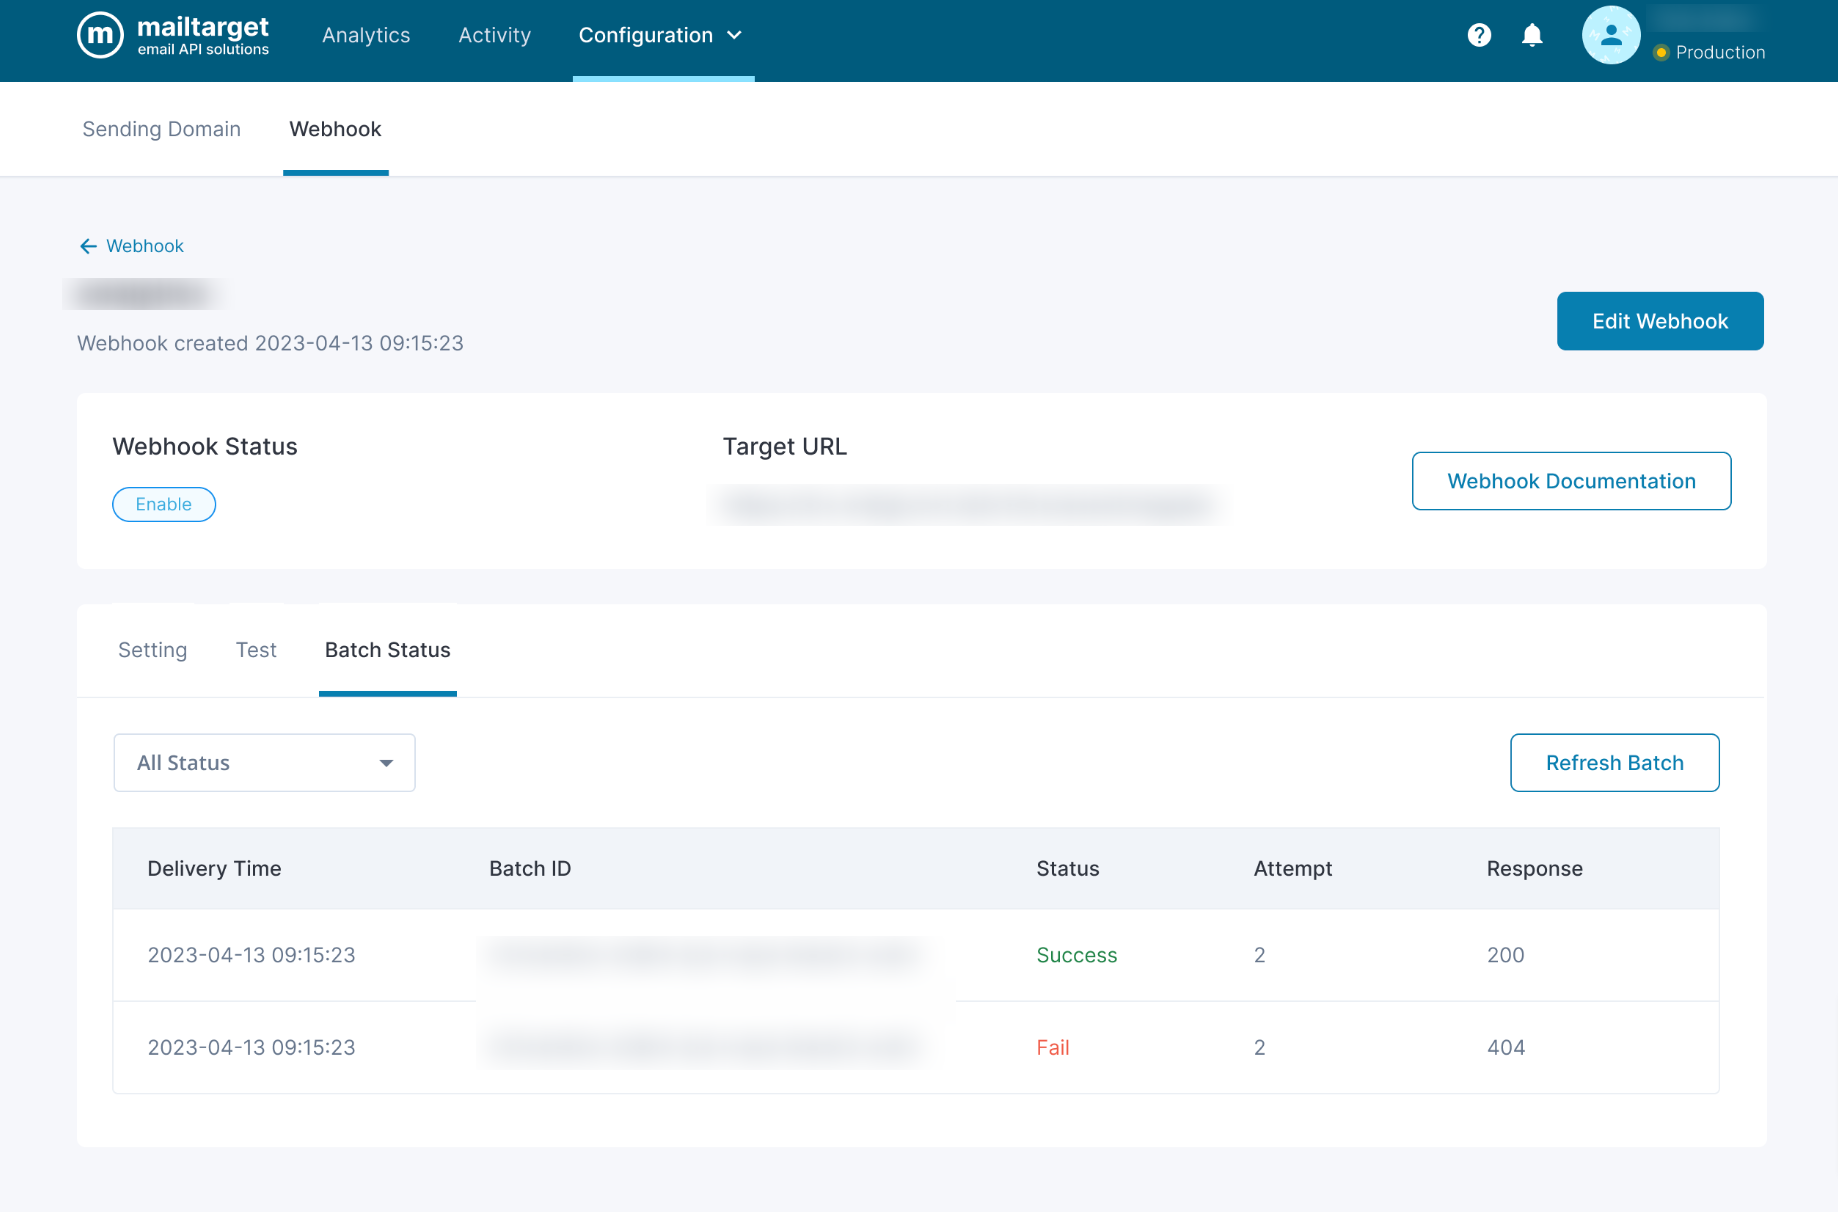Switch to the Setting tab
This screenshot has height=1212, width=1838.
(x=152, y=650)
